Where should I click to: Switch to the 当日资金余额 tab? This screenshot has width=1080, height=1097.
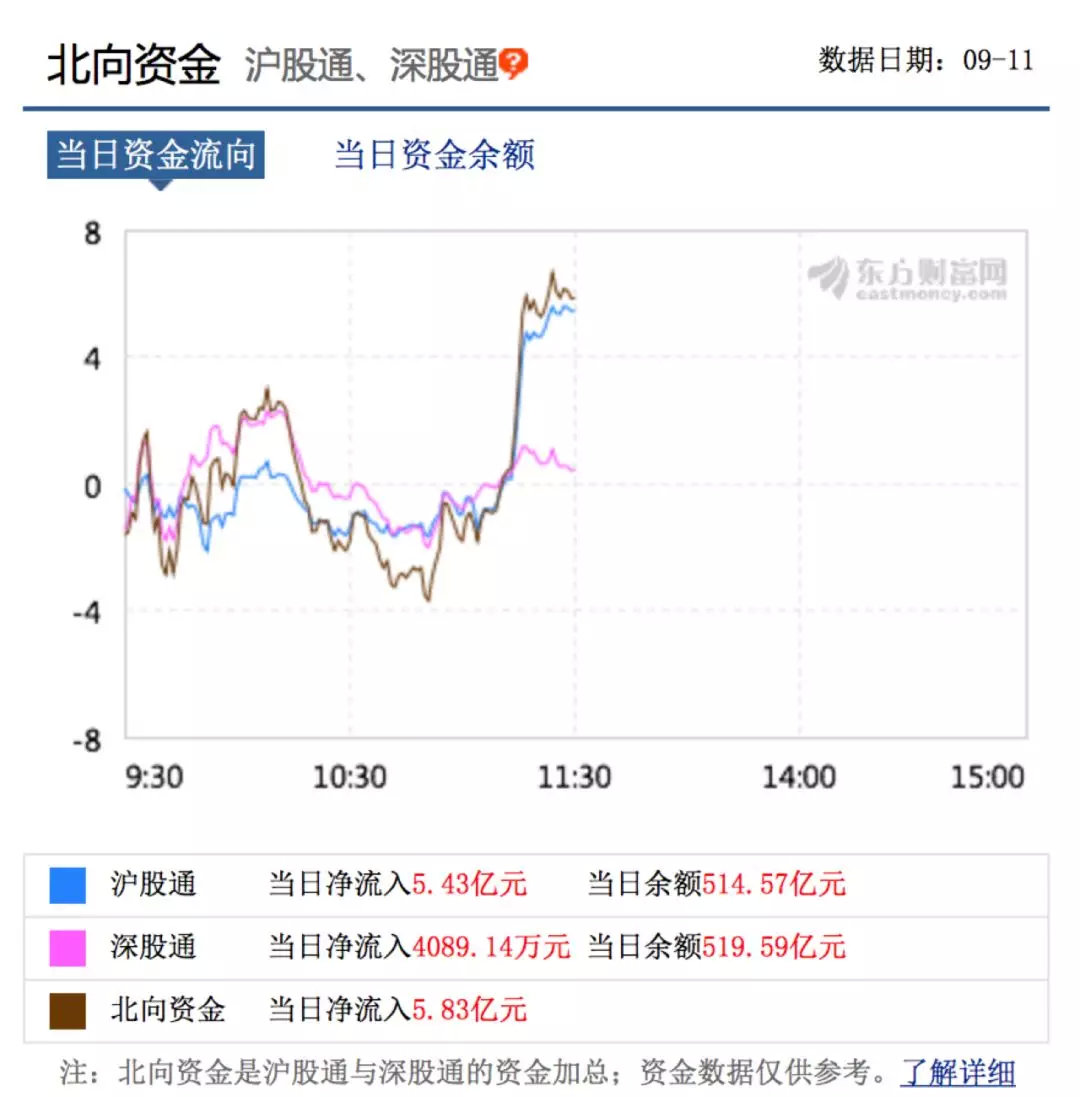(x=434, y=155)
